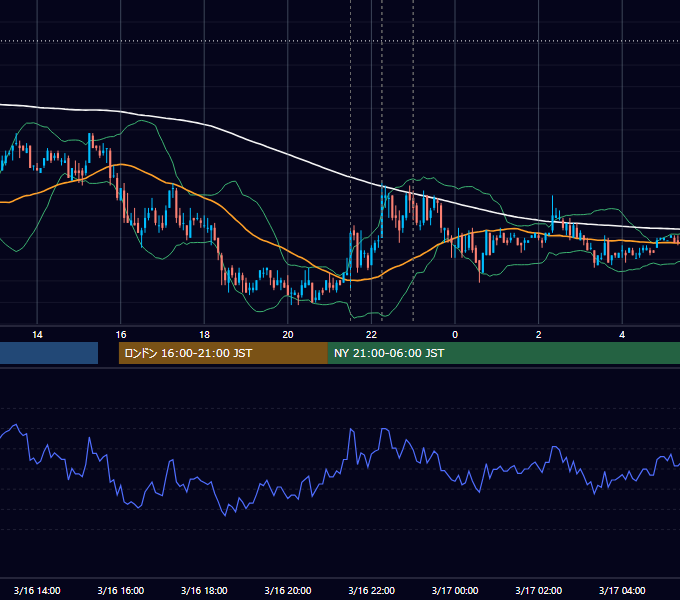Click the 3/17 00:00 time label
The width and height of the screenshot is (680, 600).
click(x=455, y=590)
